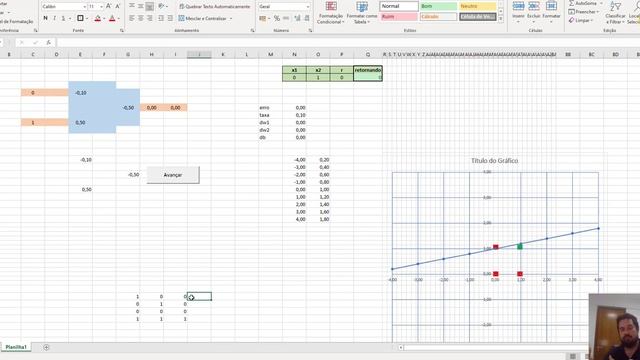Expand the borders dropdown arrow
640x360 pixels.
pos(87,19)
